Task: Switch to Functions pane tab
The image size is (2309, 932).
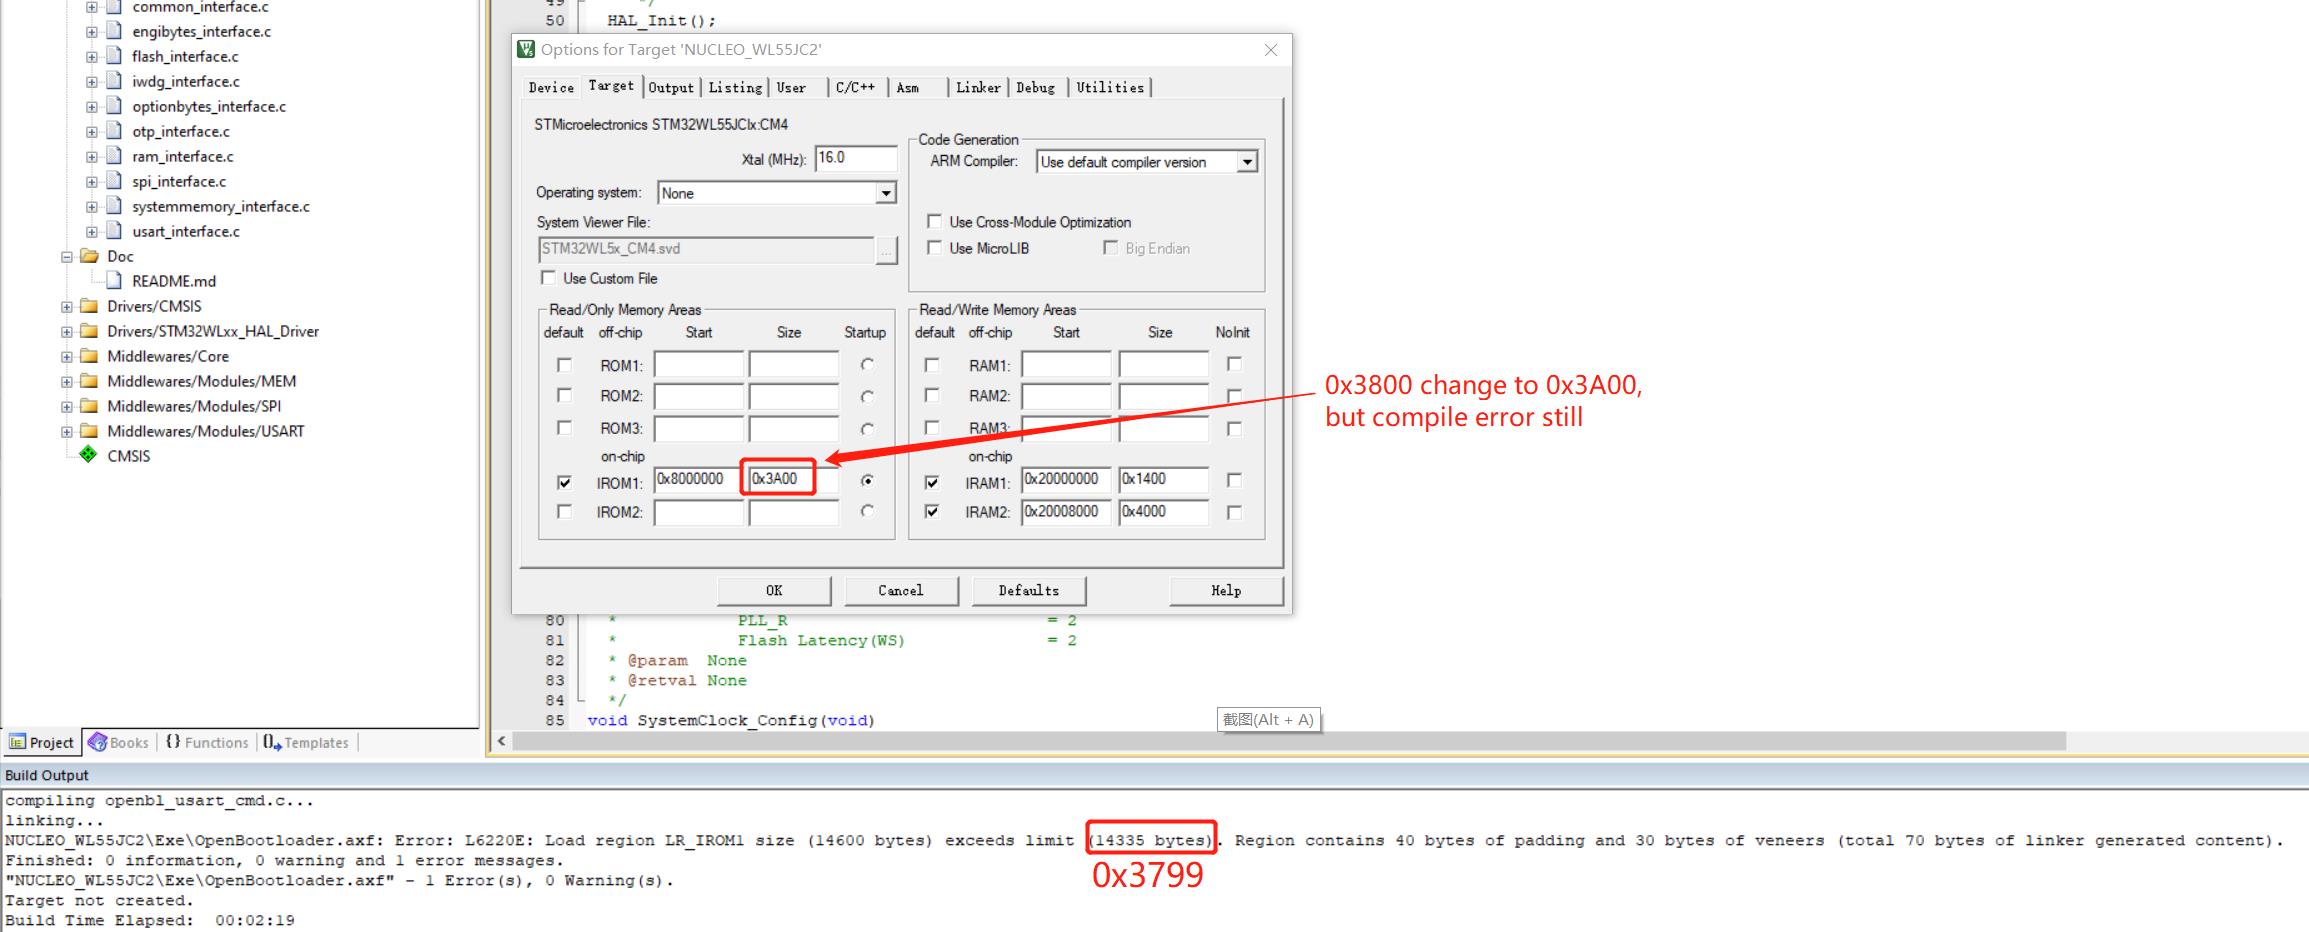Action: (x=207, y=742)
